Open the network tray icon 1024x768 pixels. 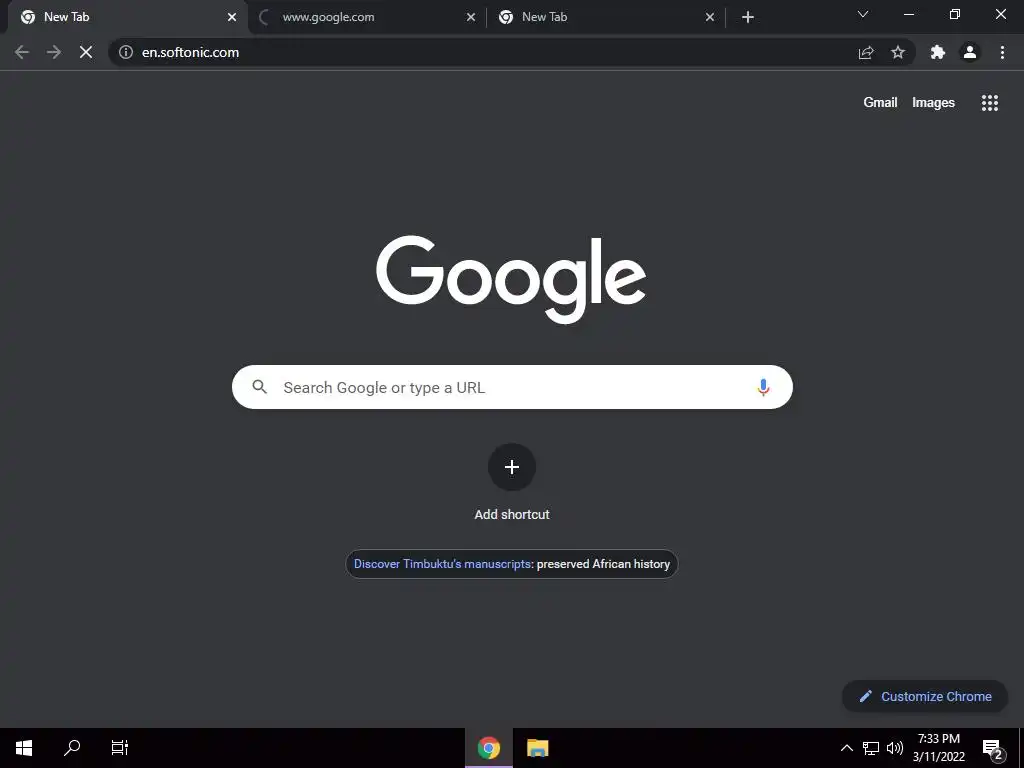coord(871,748)
